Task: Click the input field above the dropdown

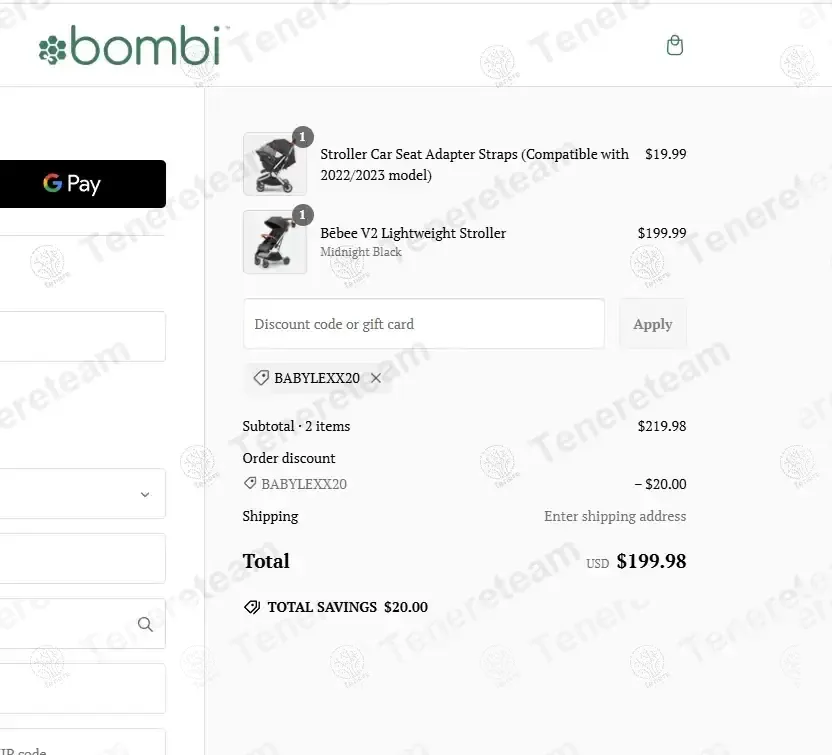Action: click(x=82, y=336)
